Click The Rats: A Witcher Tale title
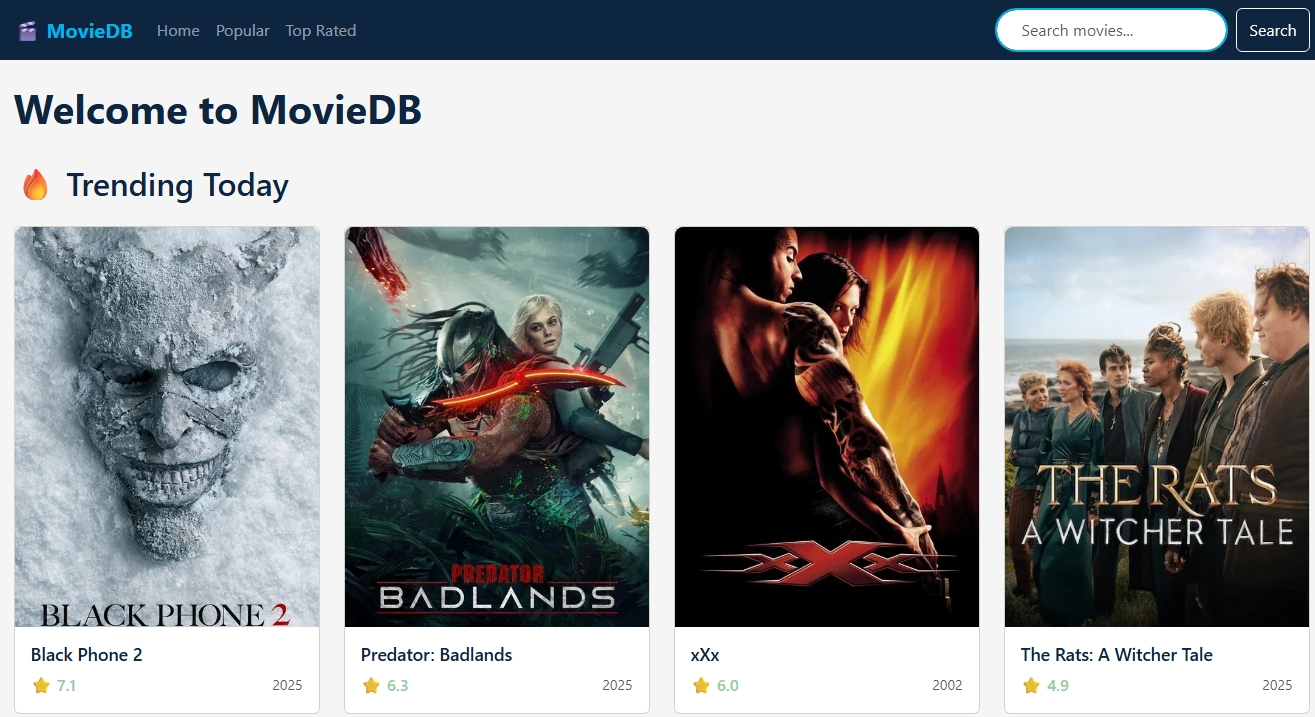The width and height of the screenshot is (1315, 717). point(1116,655)
